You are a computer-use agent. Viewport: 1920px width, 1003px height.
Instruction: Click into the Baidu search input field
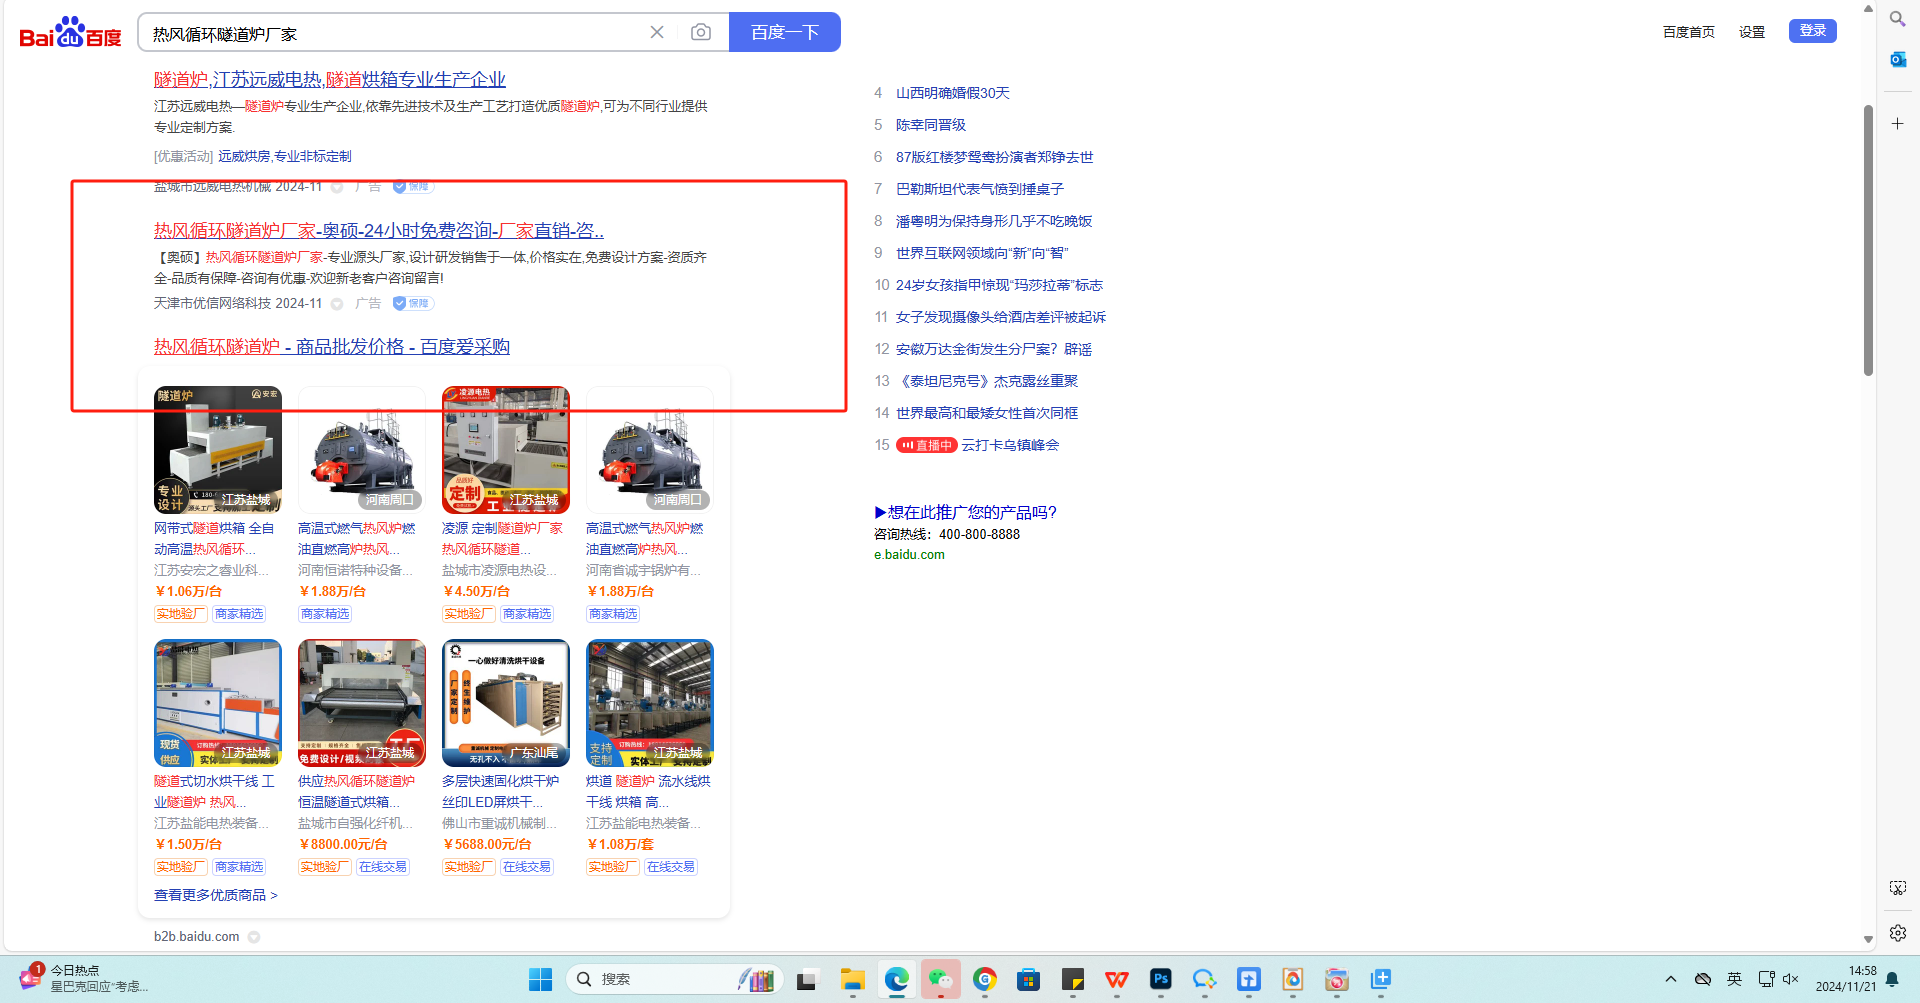coord(395,33)
